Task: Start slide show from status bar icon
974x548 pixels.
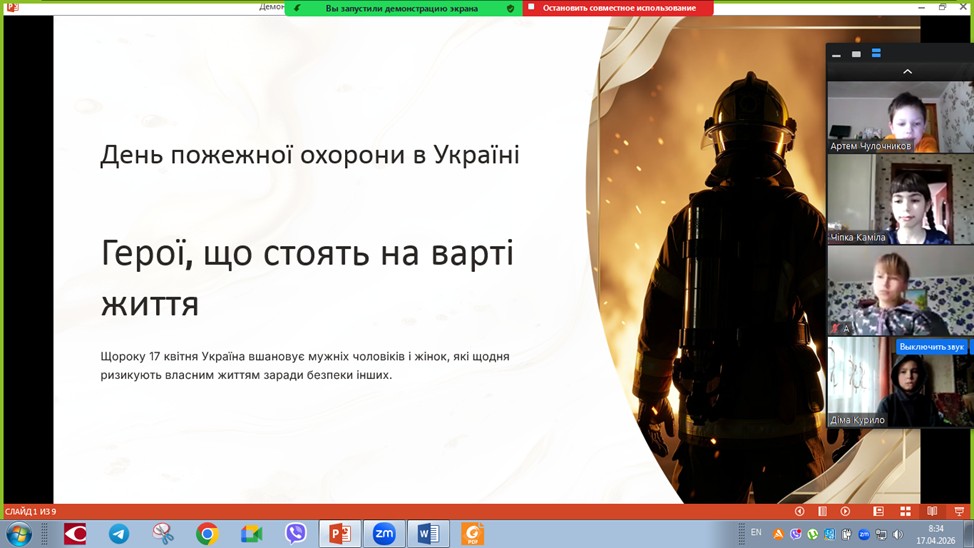Action: click(x=959, y=511)
